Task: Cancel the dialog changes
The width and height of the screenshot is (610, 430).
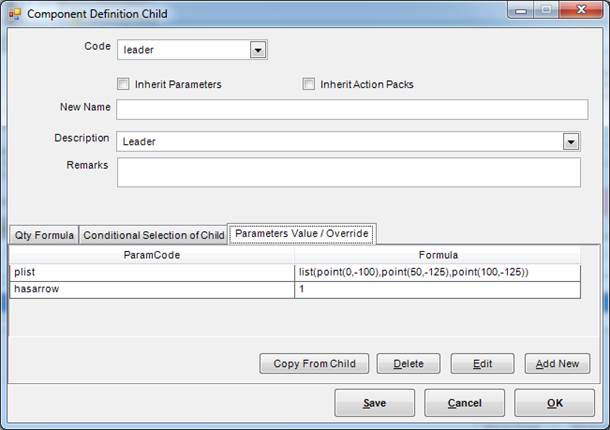Action: [464, 403]
